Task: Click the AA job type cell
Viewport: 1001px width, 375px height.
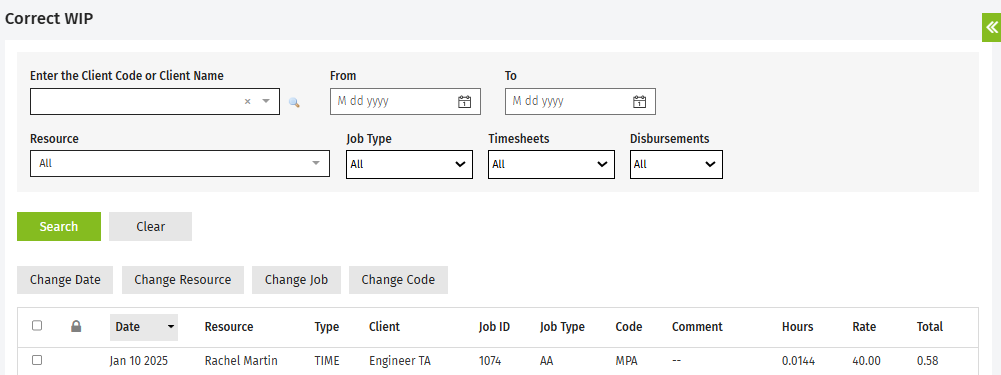Action: [x=546, y=361]
